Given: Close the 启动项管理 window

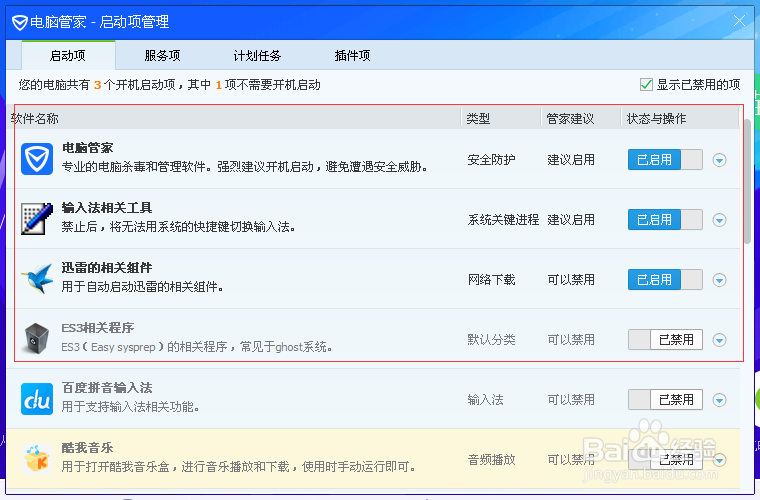Looking at the screenshot, I should (x=739, y=21).
